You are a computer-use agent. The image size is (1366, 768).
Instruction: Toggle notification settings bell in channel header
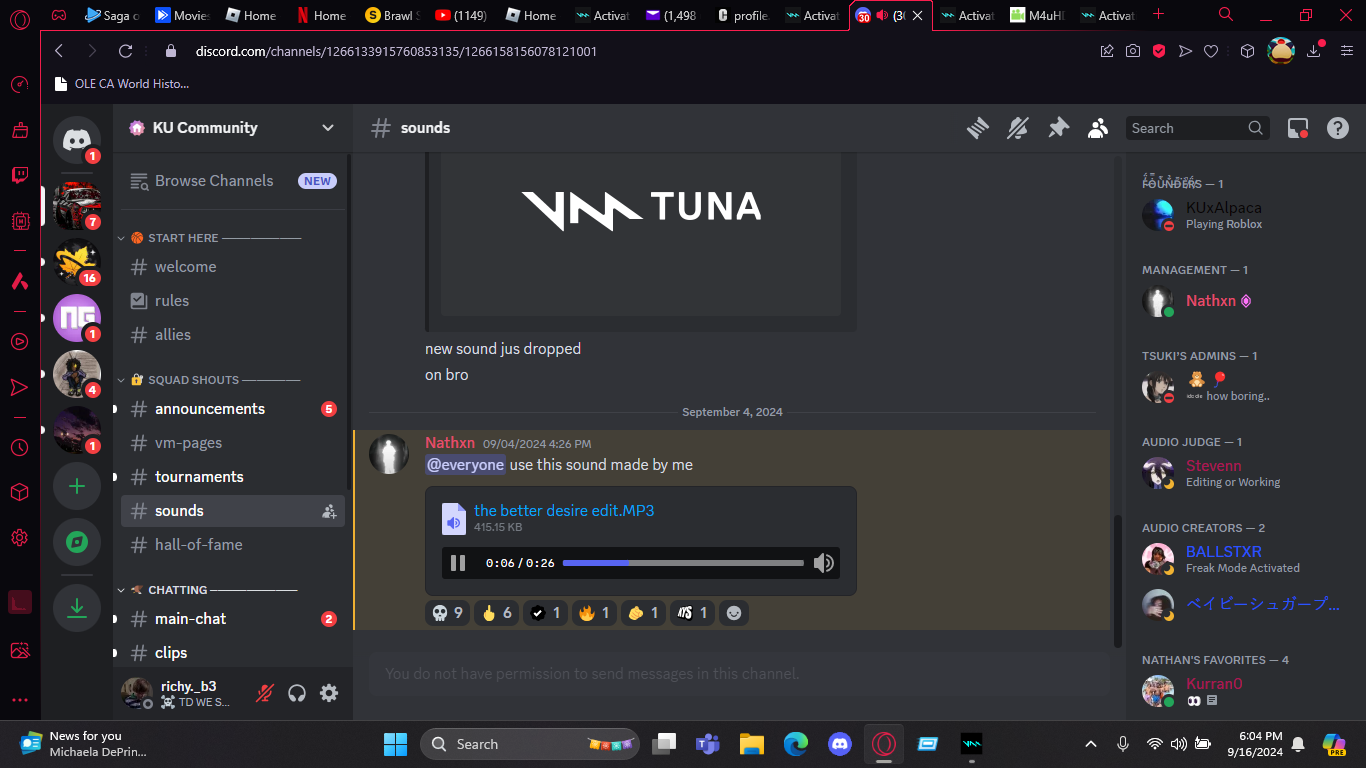tap(1018, 128)
